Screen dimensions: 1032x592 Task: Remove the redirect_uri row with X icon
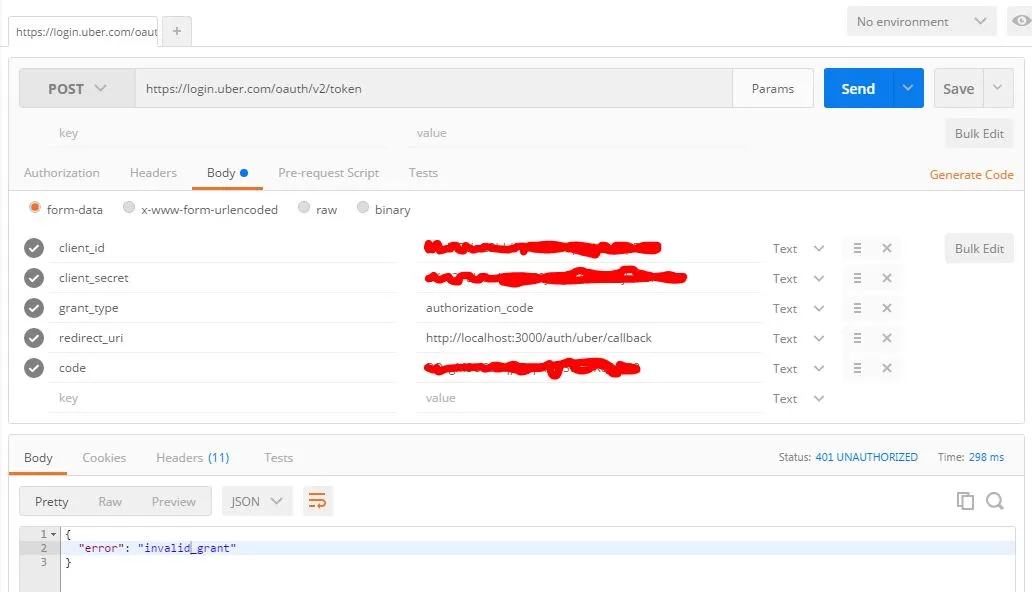point(887,338)
